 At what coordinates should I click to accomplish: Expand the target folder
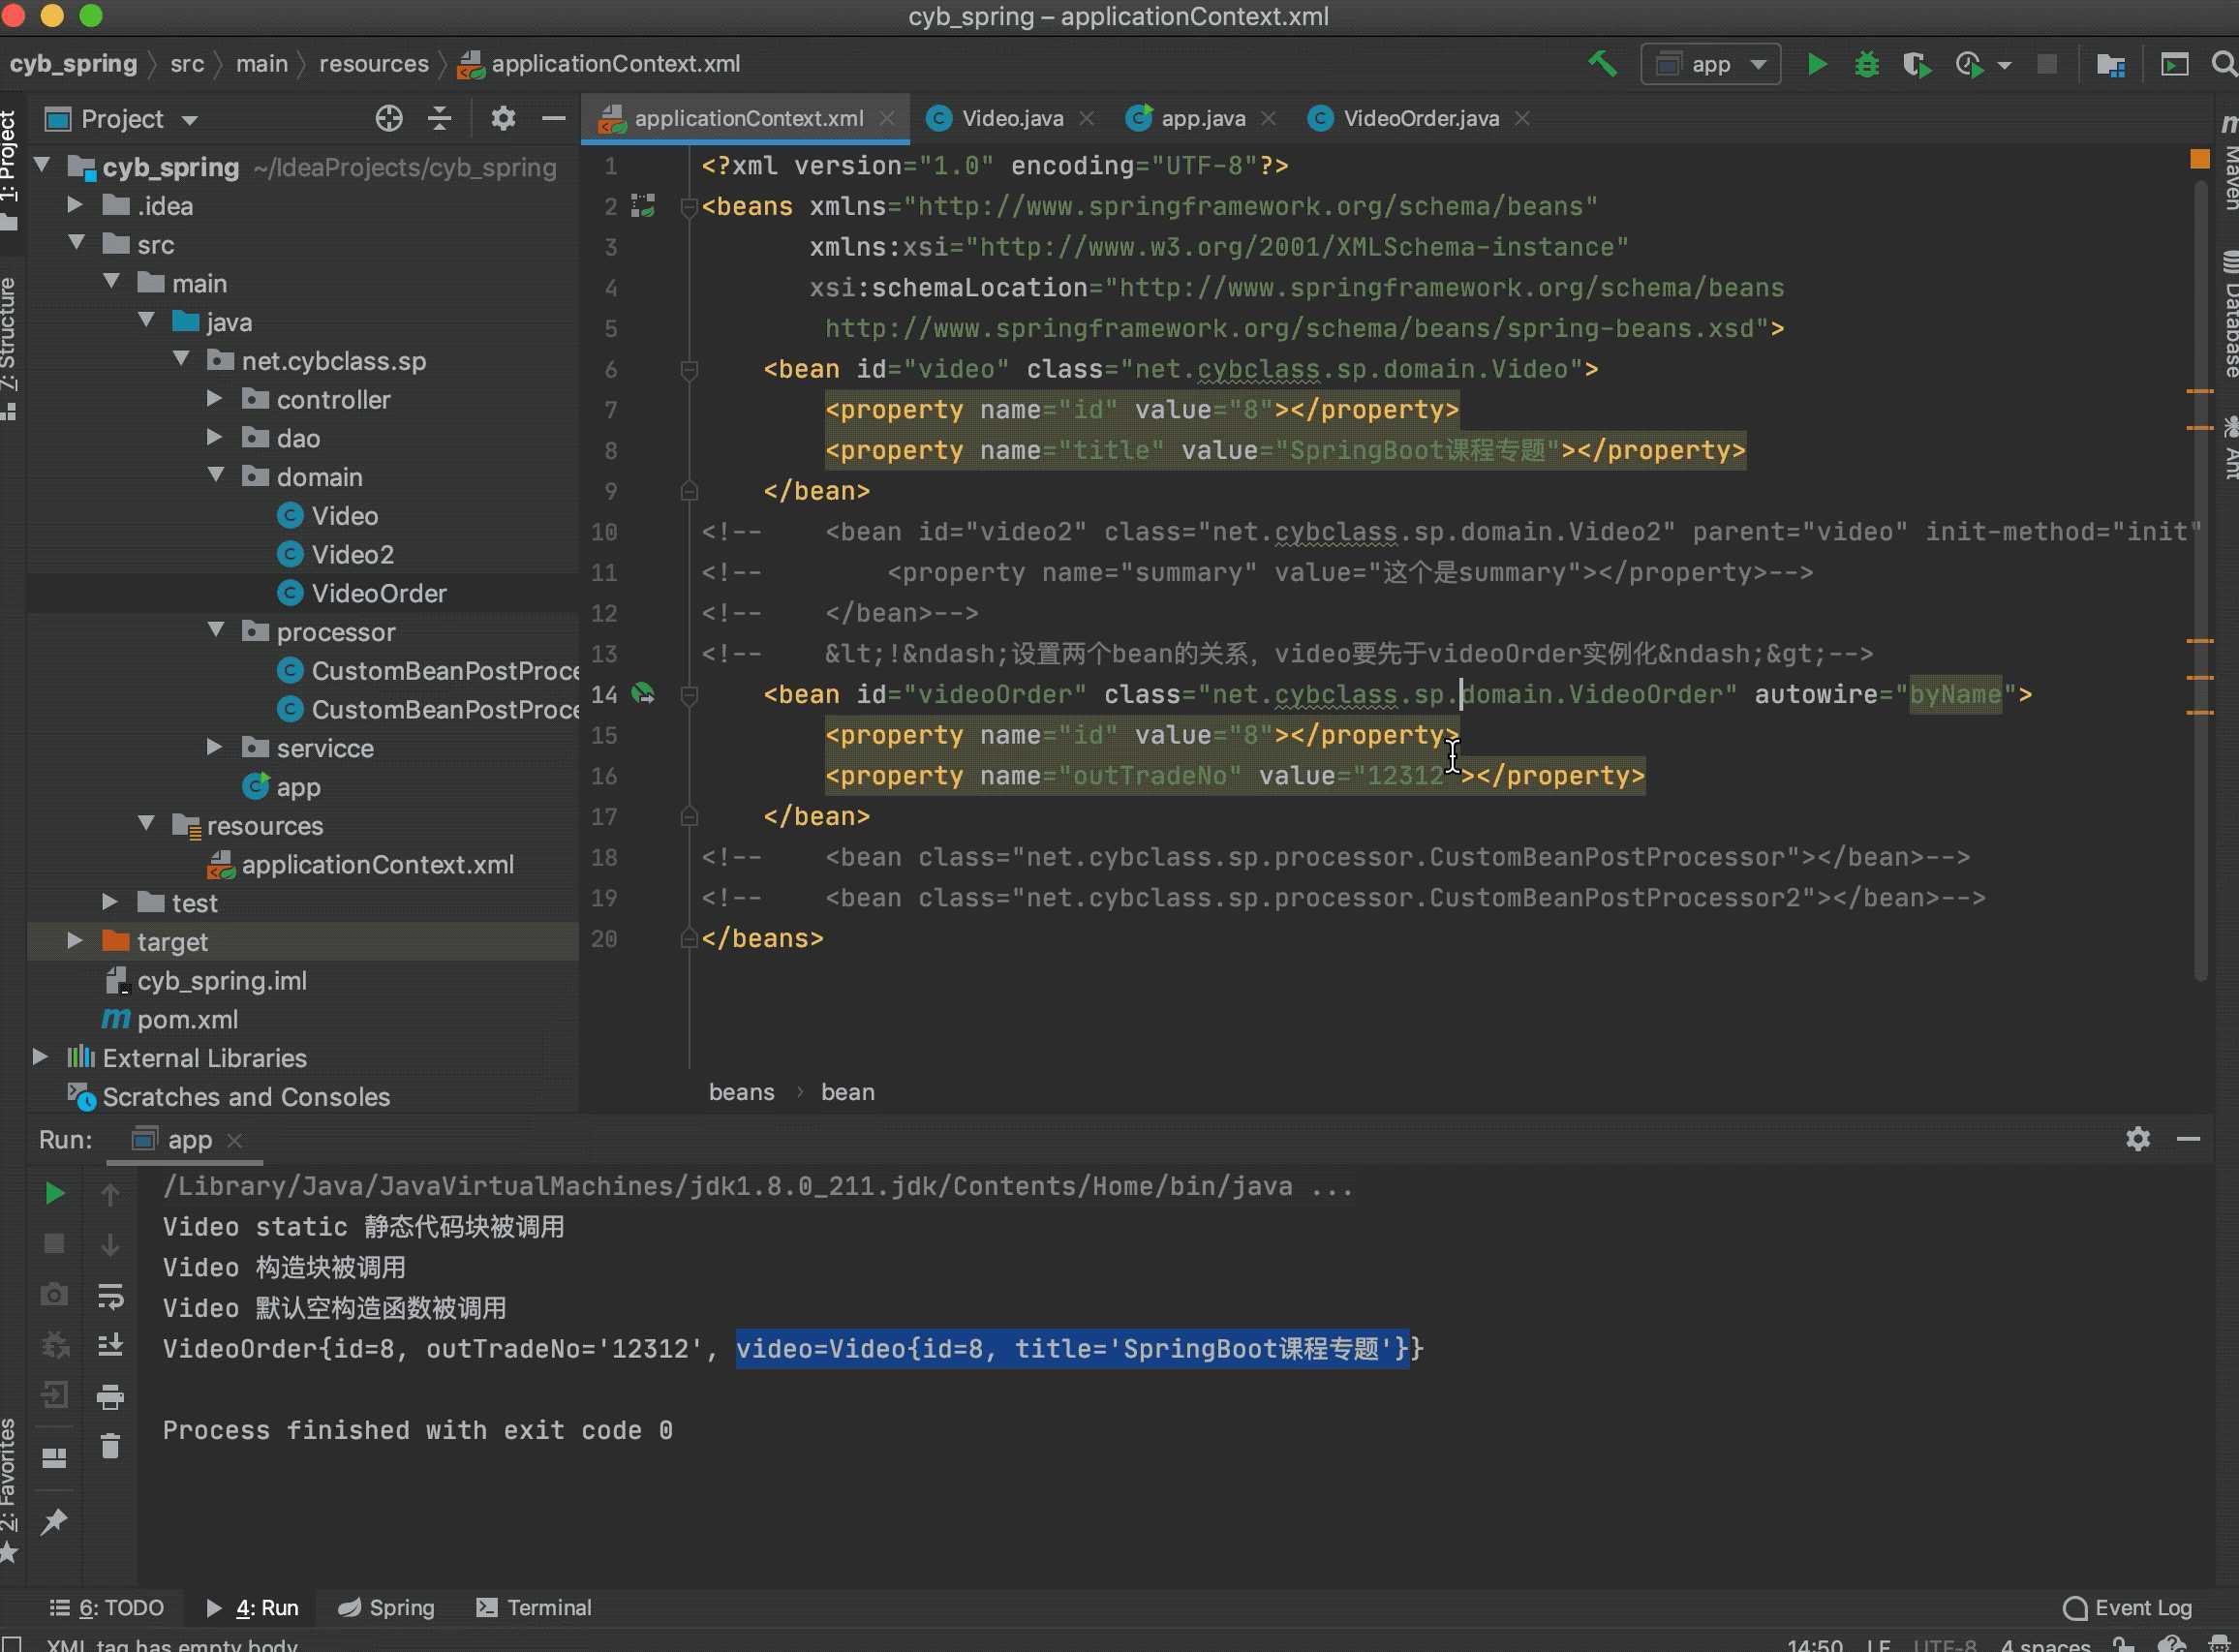pyautogui.click(x=75, y=941)
